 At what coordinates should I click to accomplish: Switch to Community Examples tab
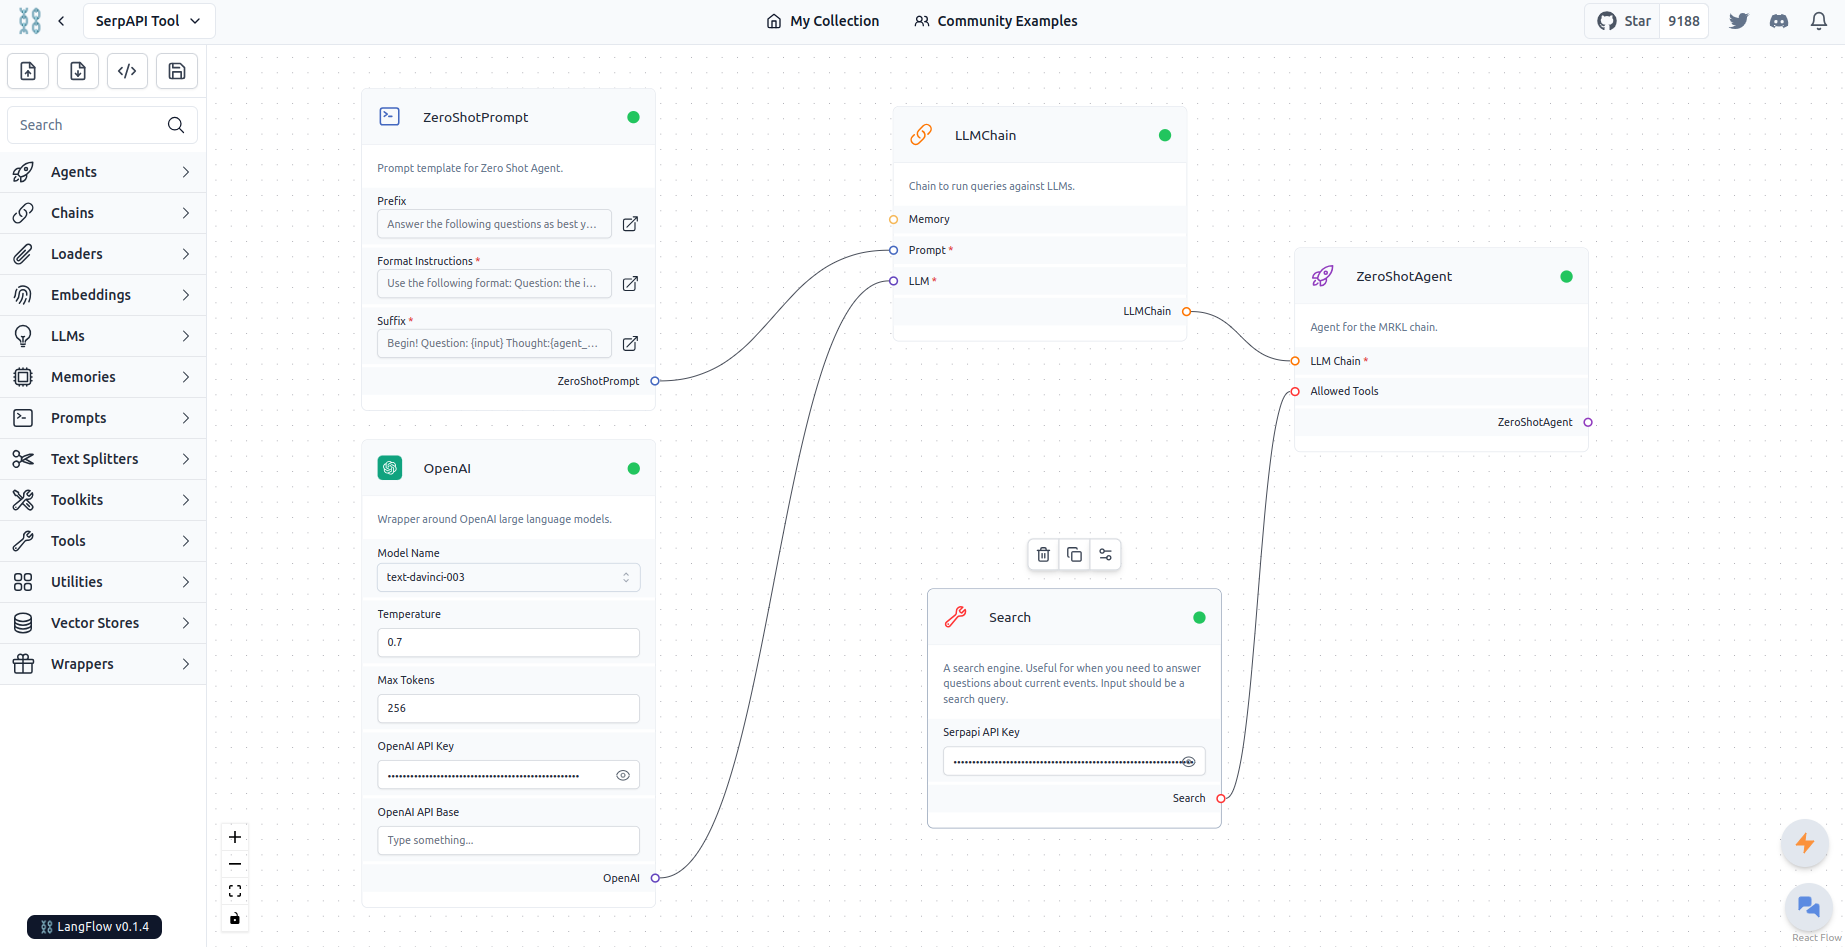(996, 21)
